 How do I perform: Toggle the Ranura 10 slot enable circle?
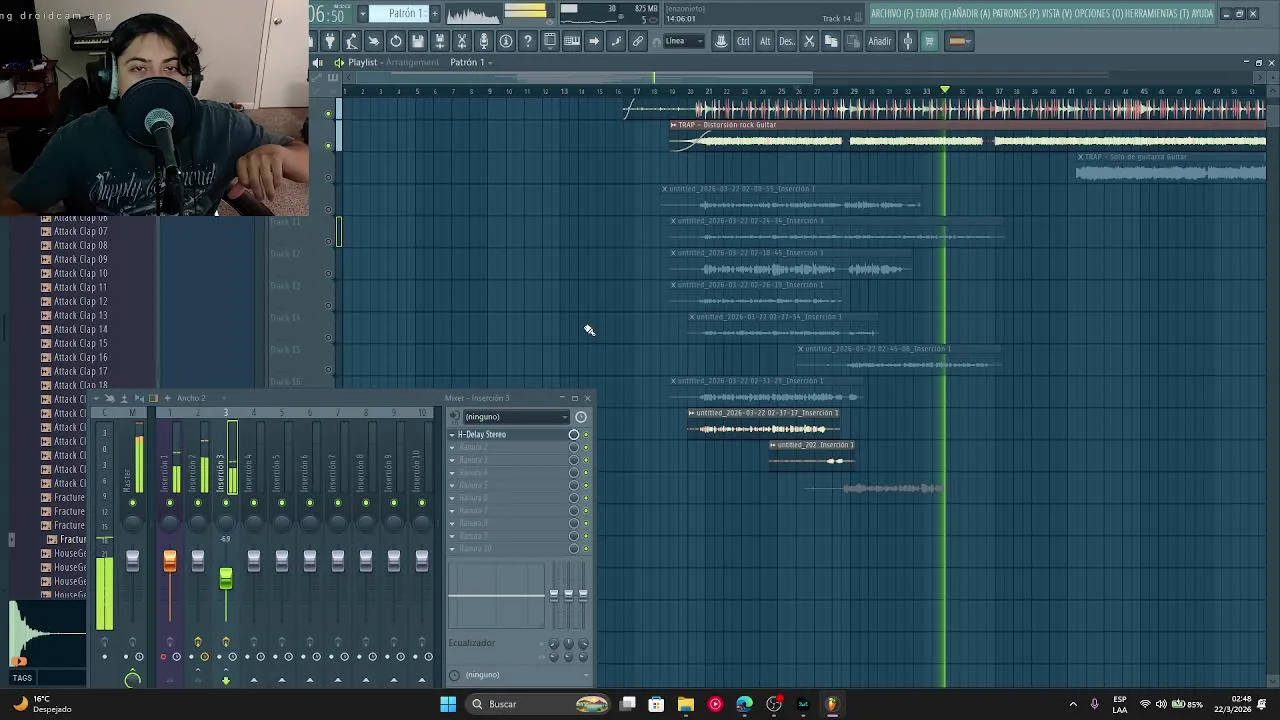[x=574, y=549]
